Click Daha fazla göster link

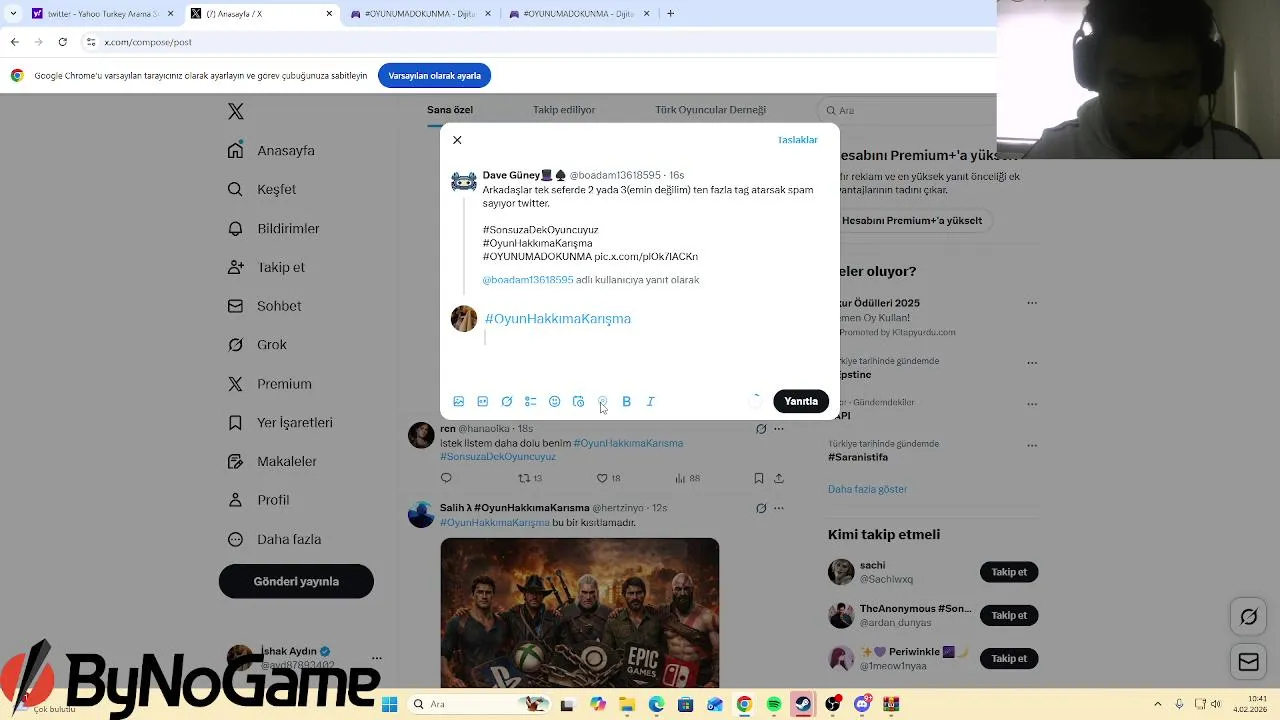pyautogui.click(x=867, y=489)
